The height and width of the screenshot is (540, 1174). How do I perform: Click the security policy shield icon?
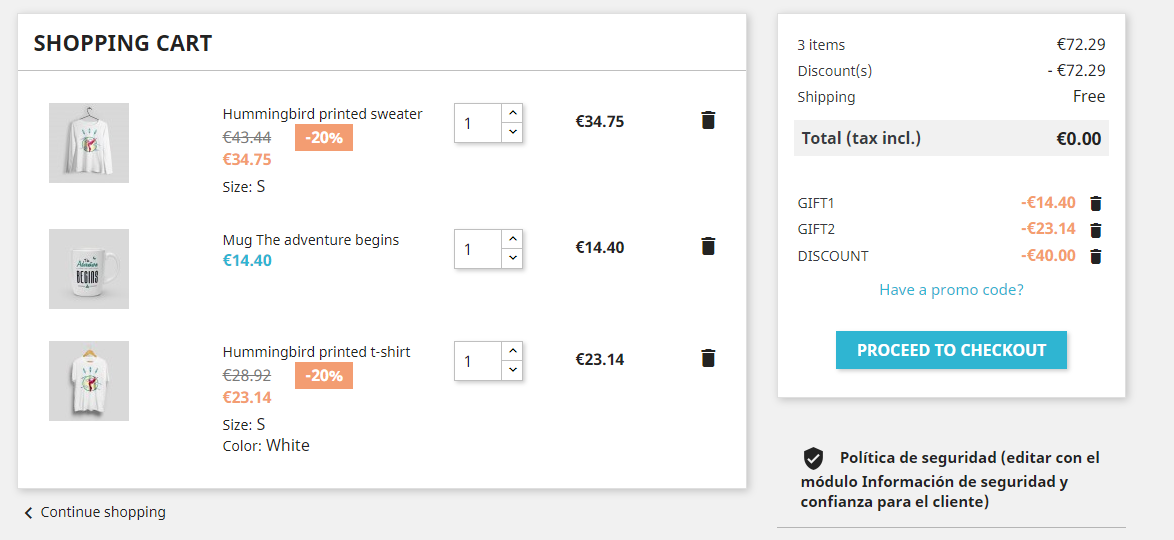814,458
